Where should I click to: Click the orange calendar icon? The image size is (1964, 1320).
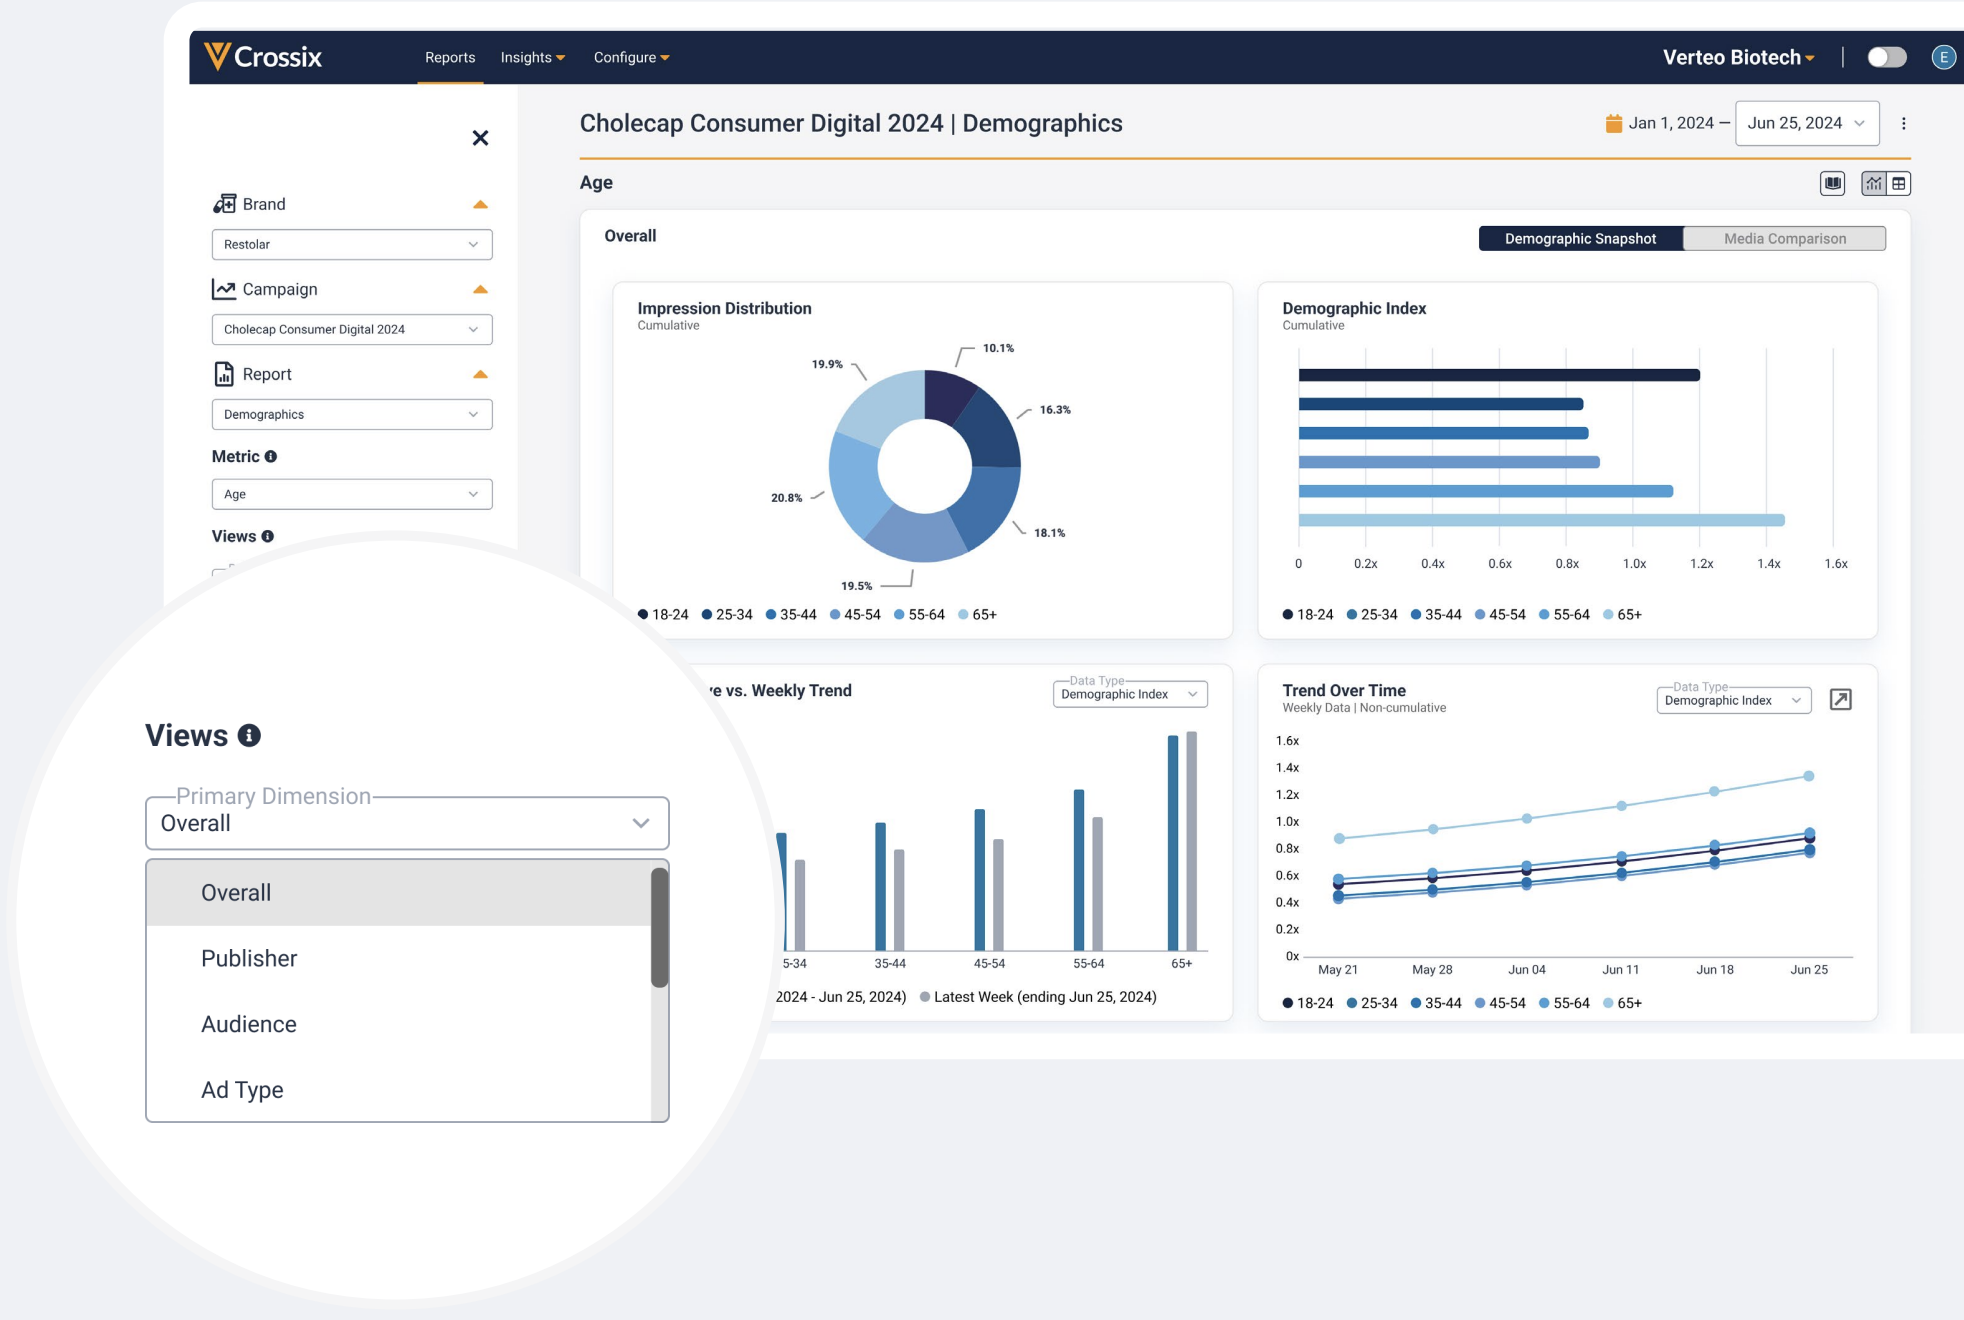(x=1613, y=123)
